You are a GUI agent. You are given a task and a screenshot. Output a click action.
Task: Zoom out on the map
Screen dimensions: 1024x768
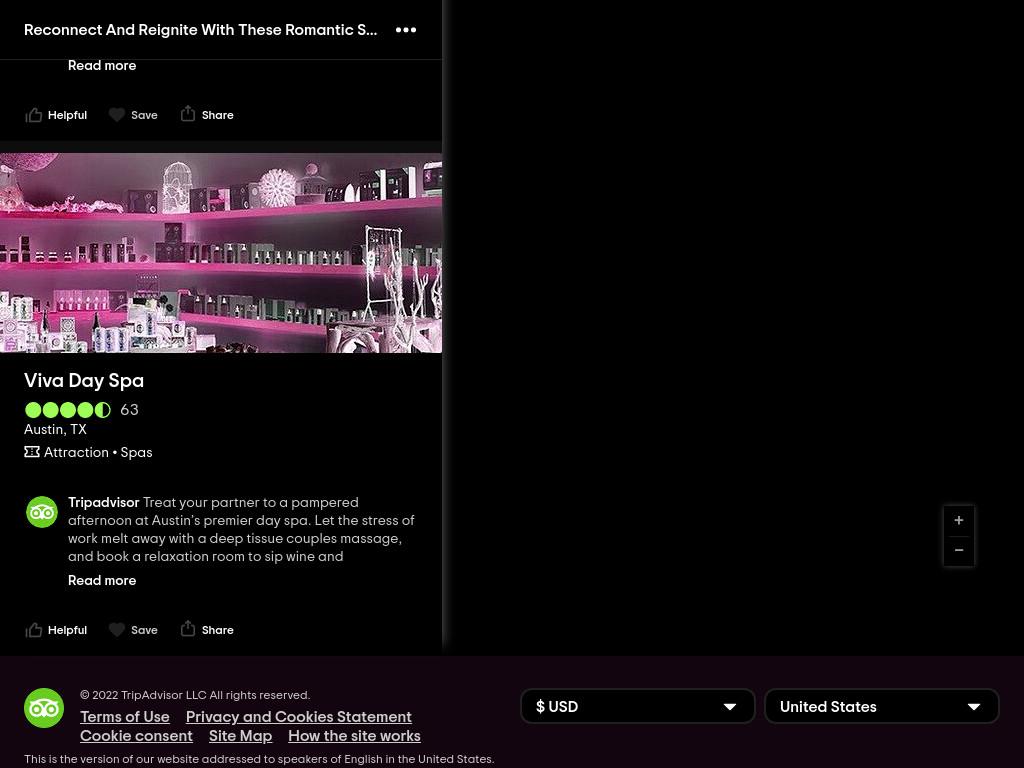(x=959, y=551)
